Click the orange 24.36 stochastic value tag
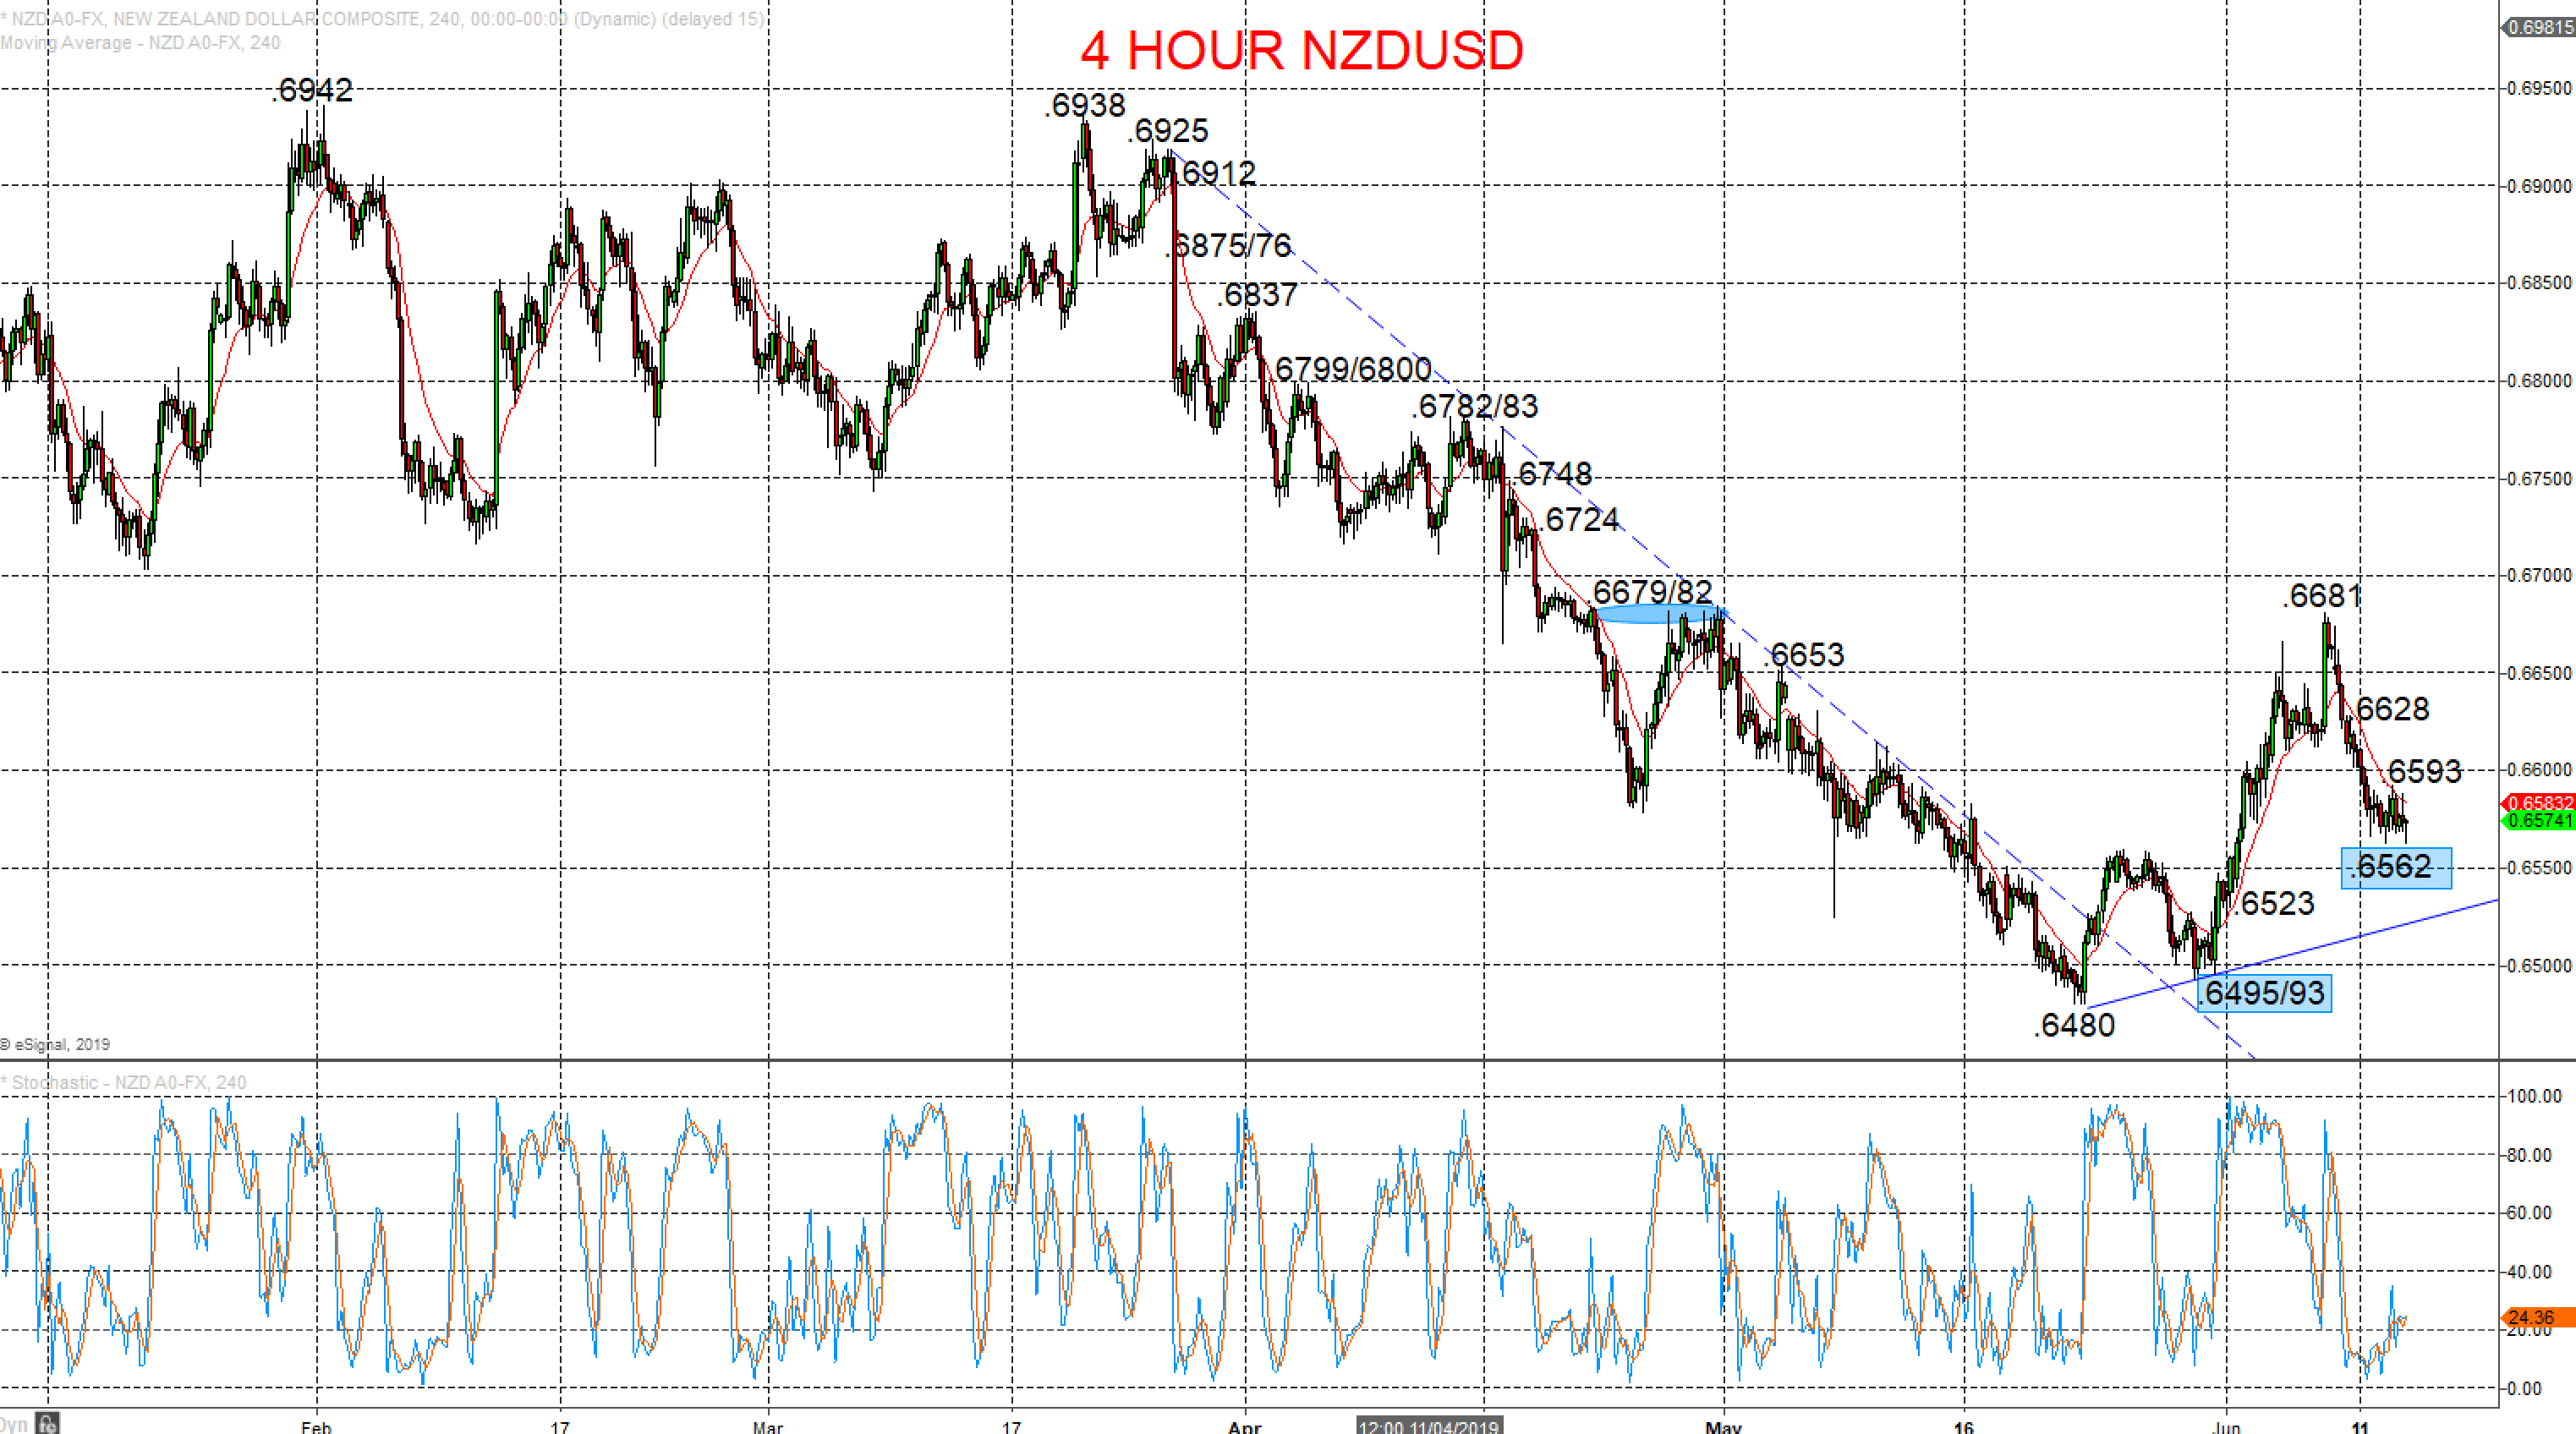This screenshot has width=2576, height=1434. pyautogui.click(x=2538, y=1318)
